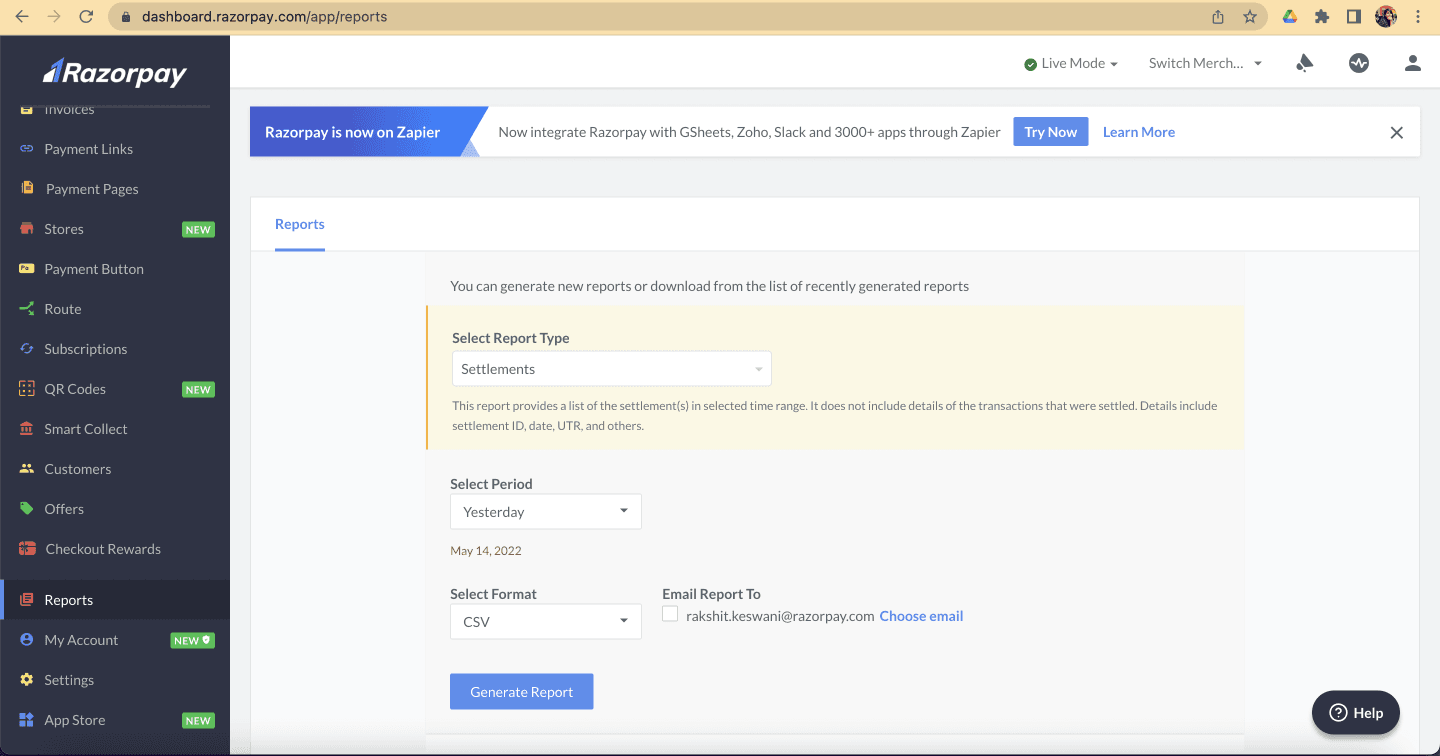1440x756 pixels.
Task: Click the Route sidebar icon
Action: (27, 309)
